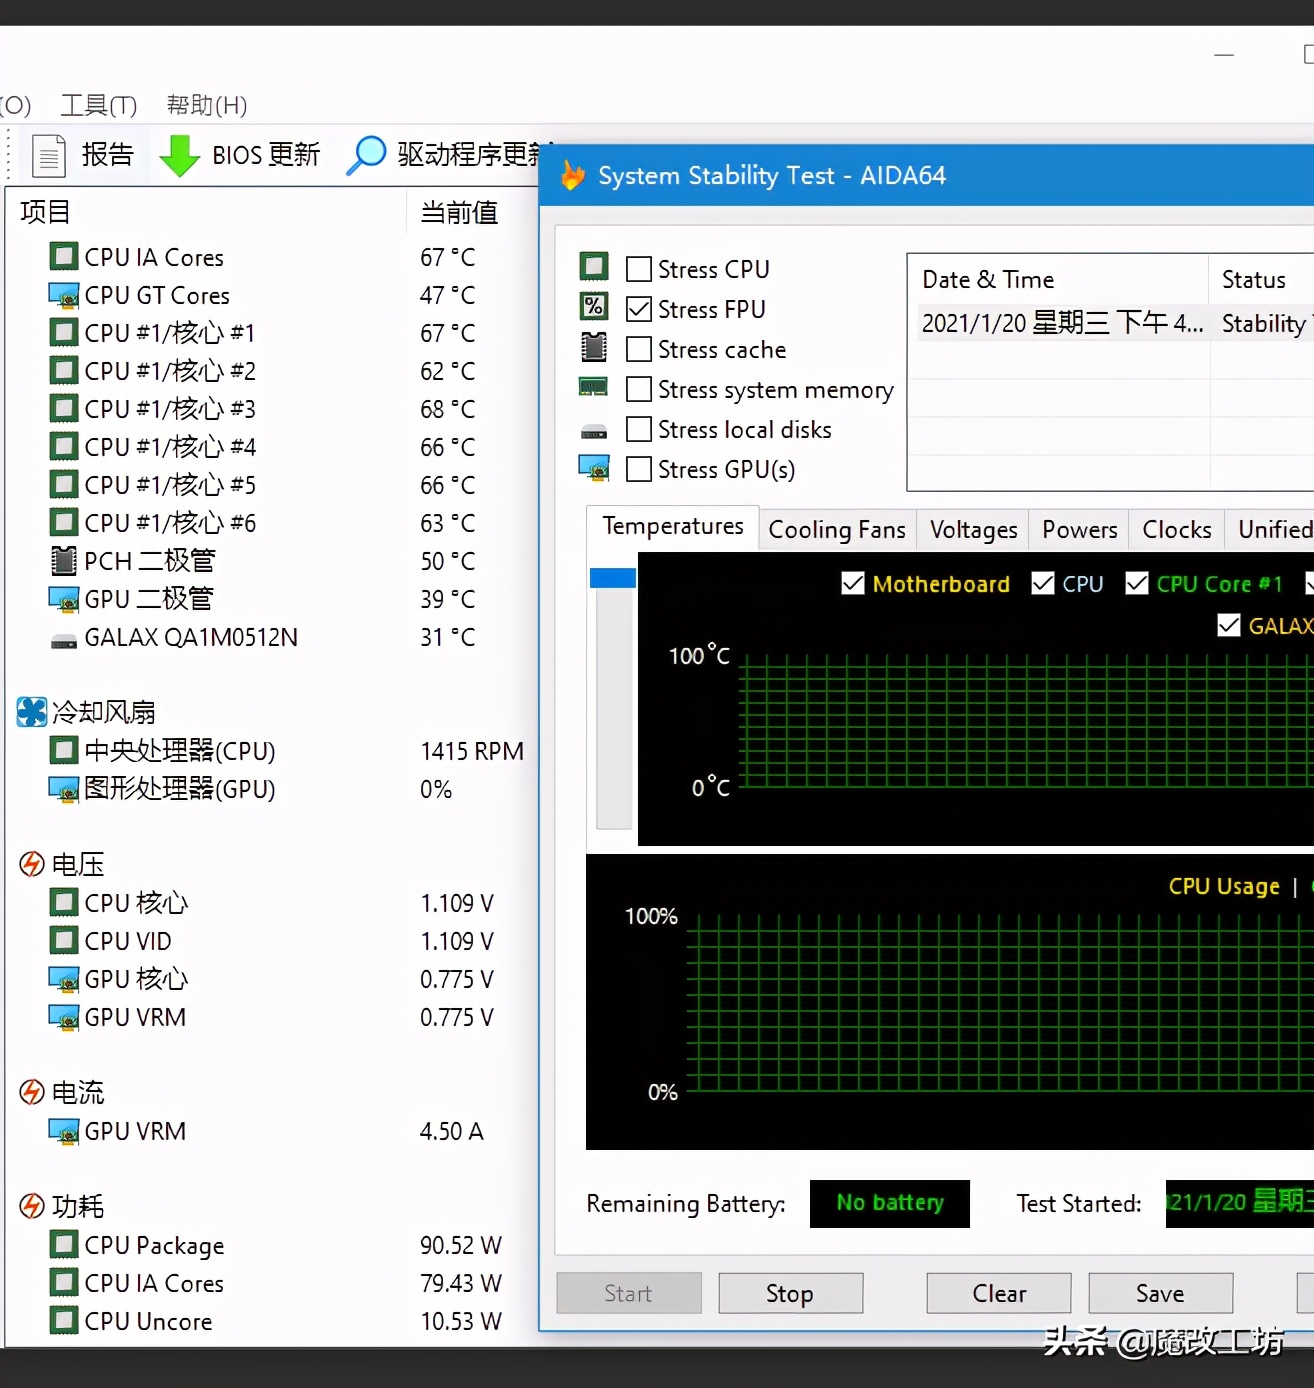The image size is (1314, 1388).
Task: Click the 功耗 power lightning icon
Action: click(x=31, y=1206)
